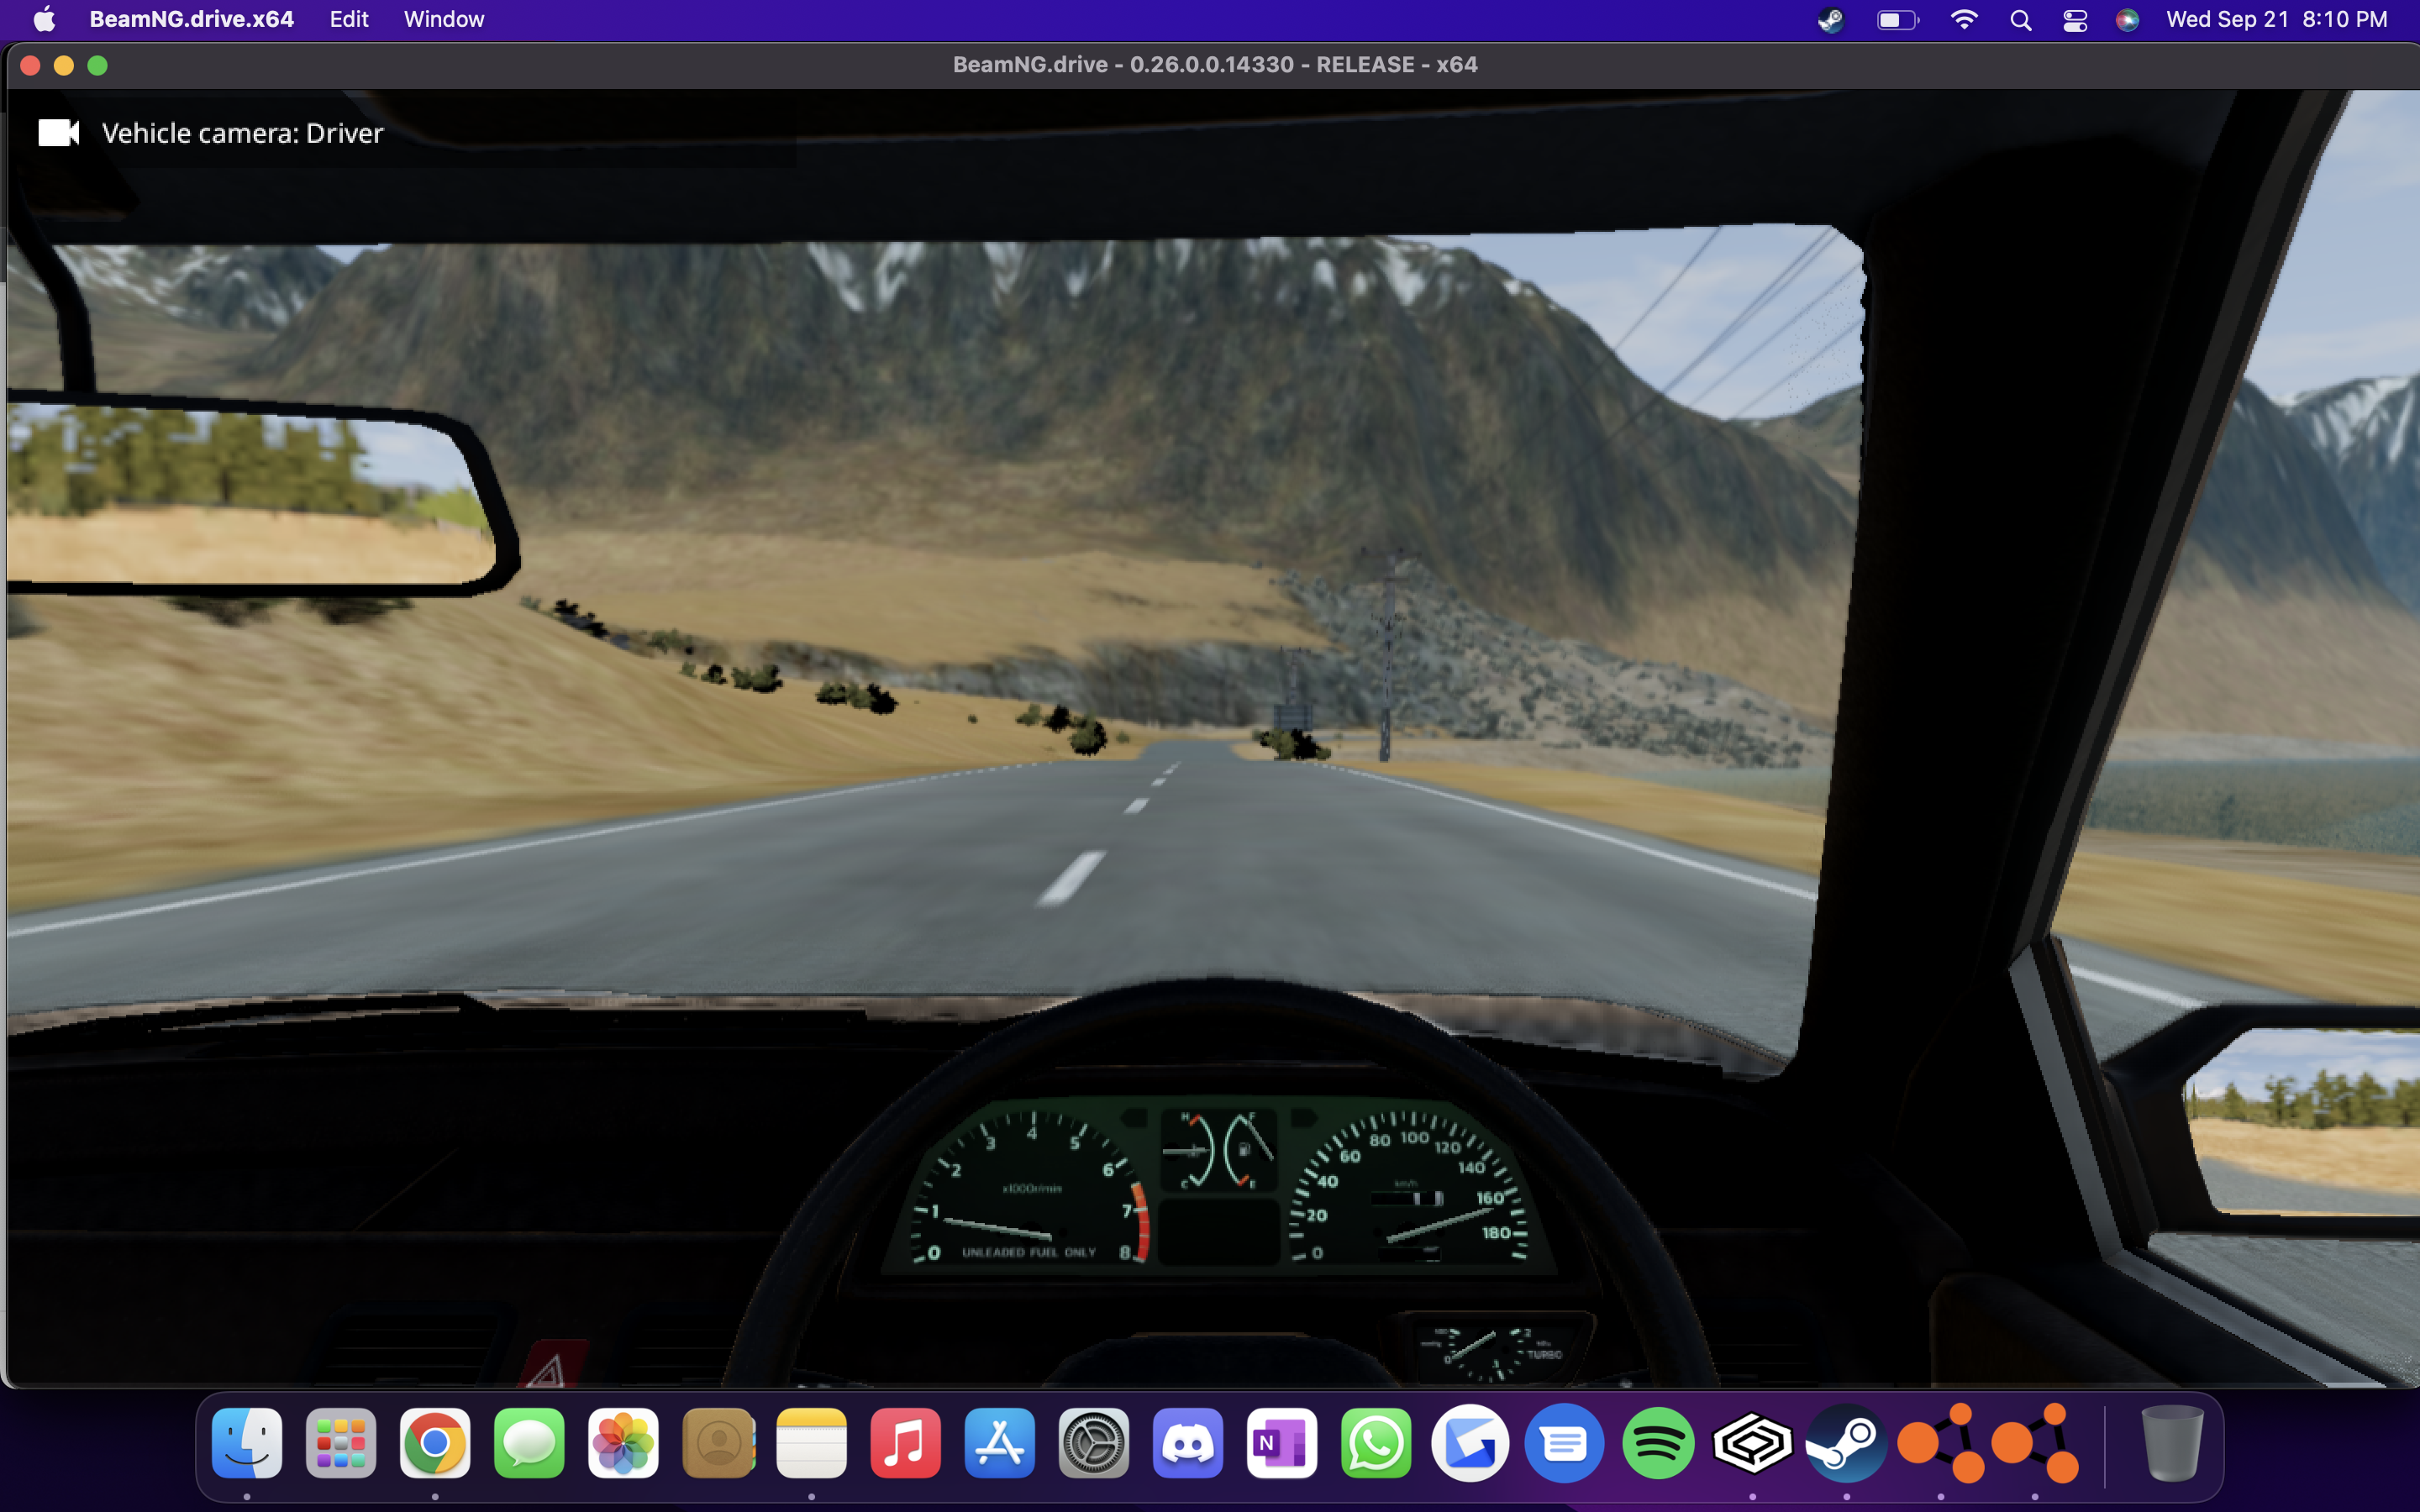Image resolution: width=2420 pixels, height=1512 pixels.
Task: Open the BeamNG.drive.x64 app menu
Action: click(x=191, y=19)
